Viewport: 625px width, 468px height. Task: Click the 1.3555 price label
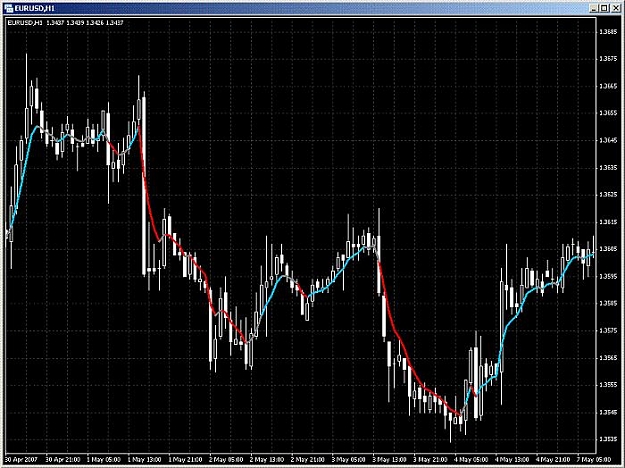(x=608, y=385)
